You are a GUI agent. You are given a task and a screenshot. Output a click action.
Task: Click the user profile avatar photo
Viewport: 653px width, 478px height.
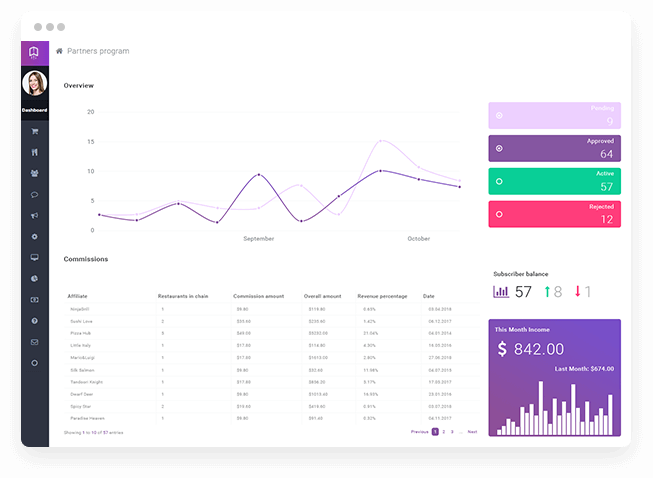click(x=34, y=83)
